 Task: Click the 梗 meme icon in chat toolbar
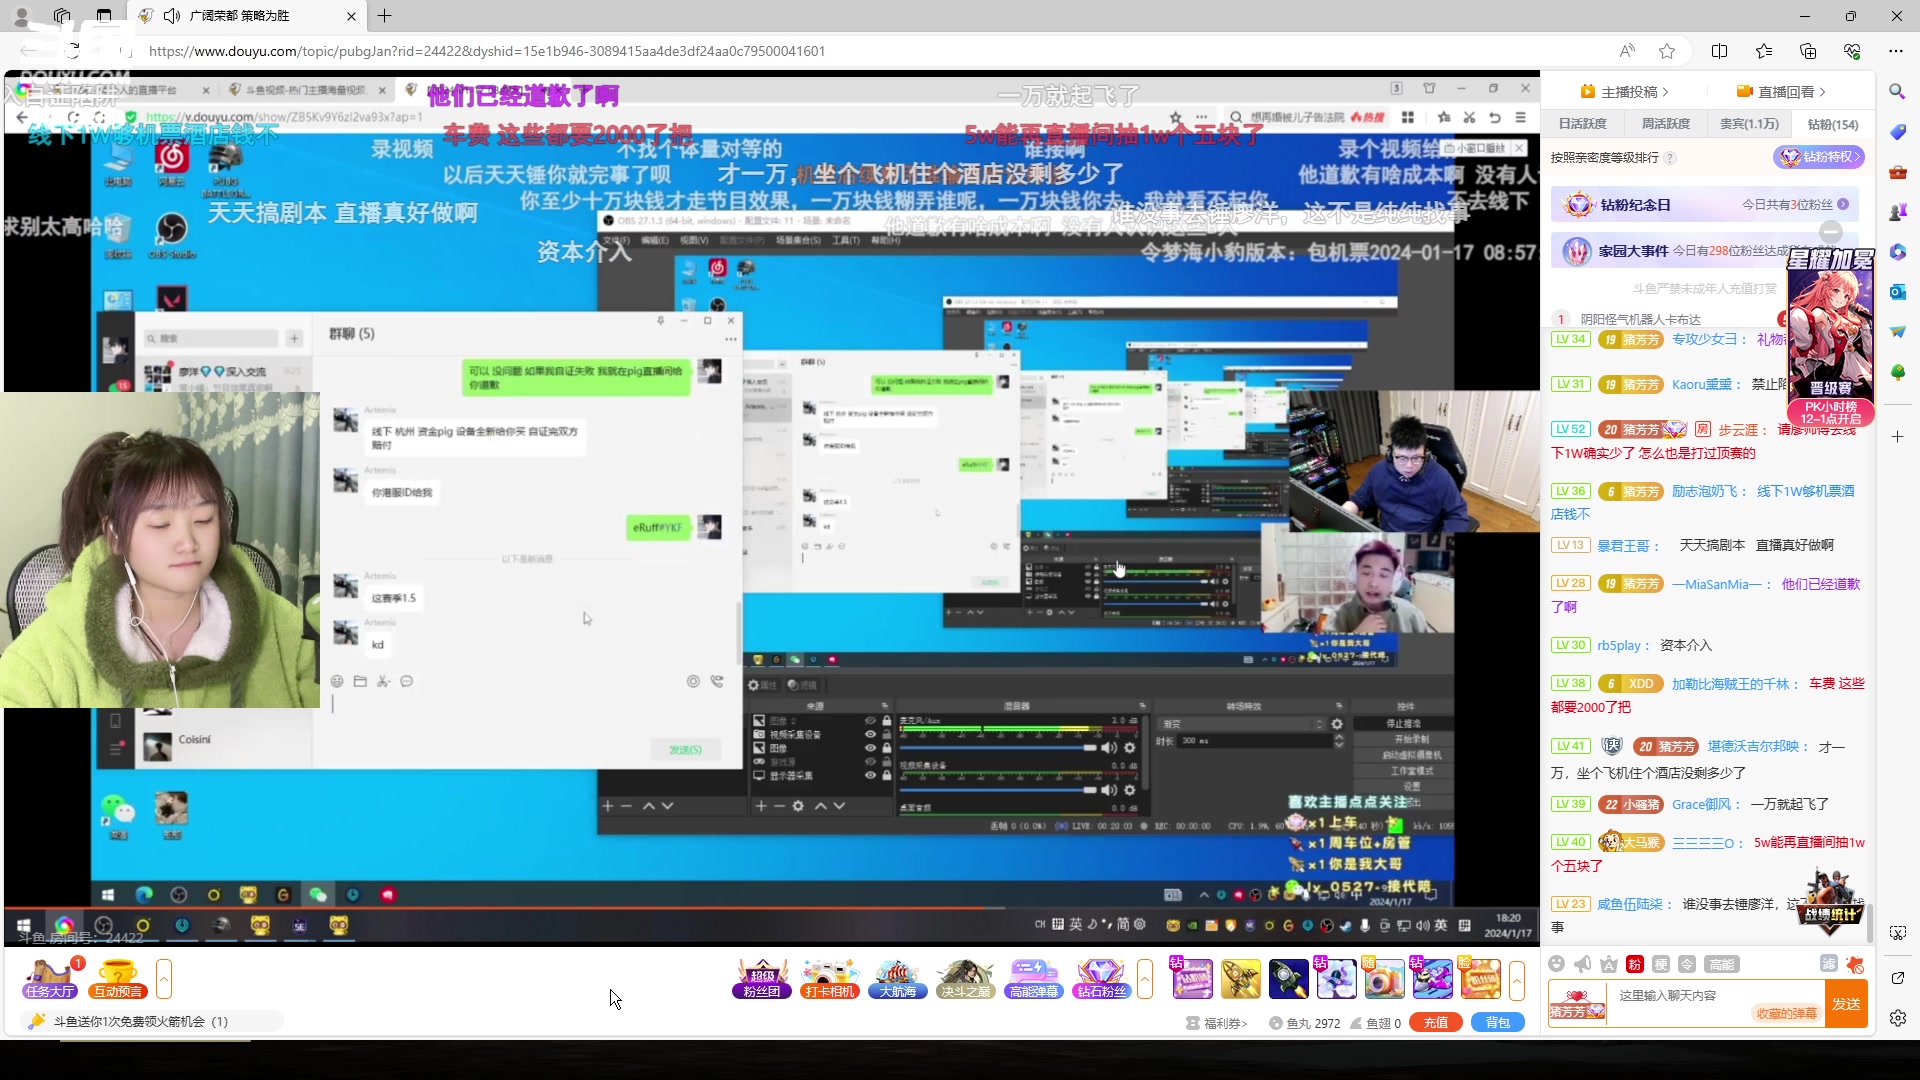(1661, 964)
